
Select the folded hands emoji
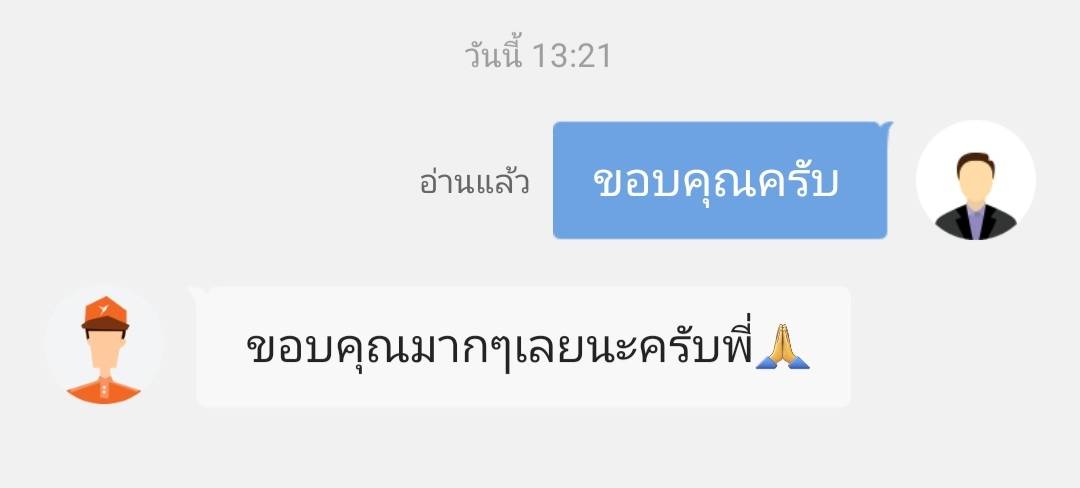(782, 346)
